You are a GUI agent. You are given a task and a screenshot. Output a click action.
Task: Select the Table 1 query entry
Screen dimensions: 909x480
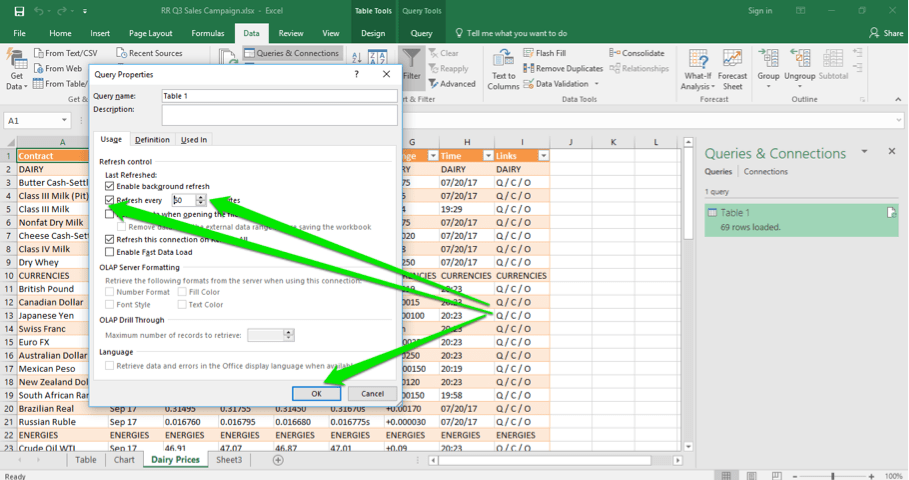coord(801,220)
